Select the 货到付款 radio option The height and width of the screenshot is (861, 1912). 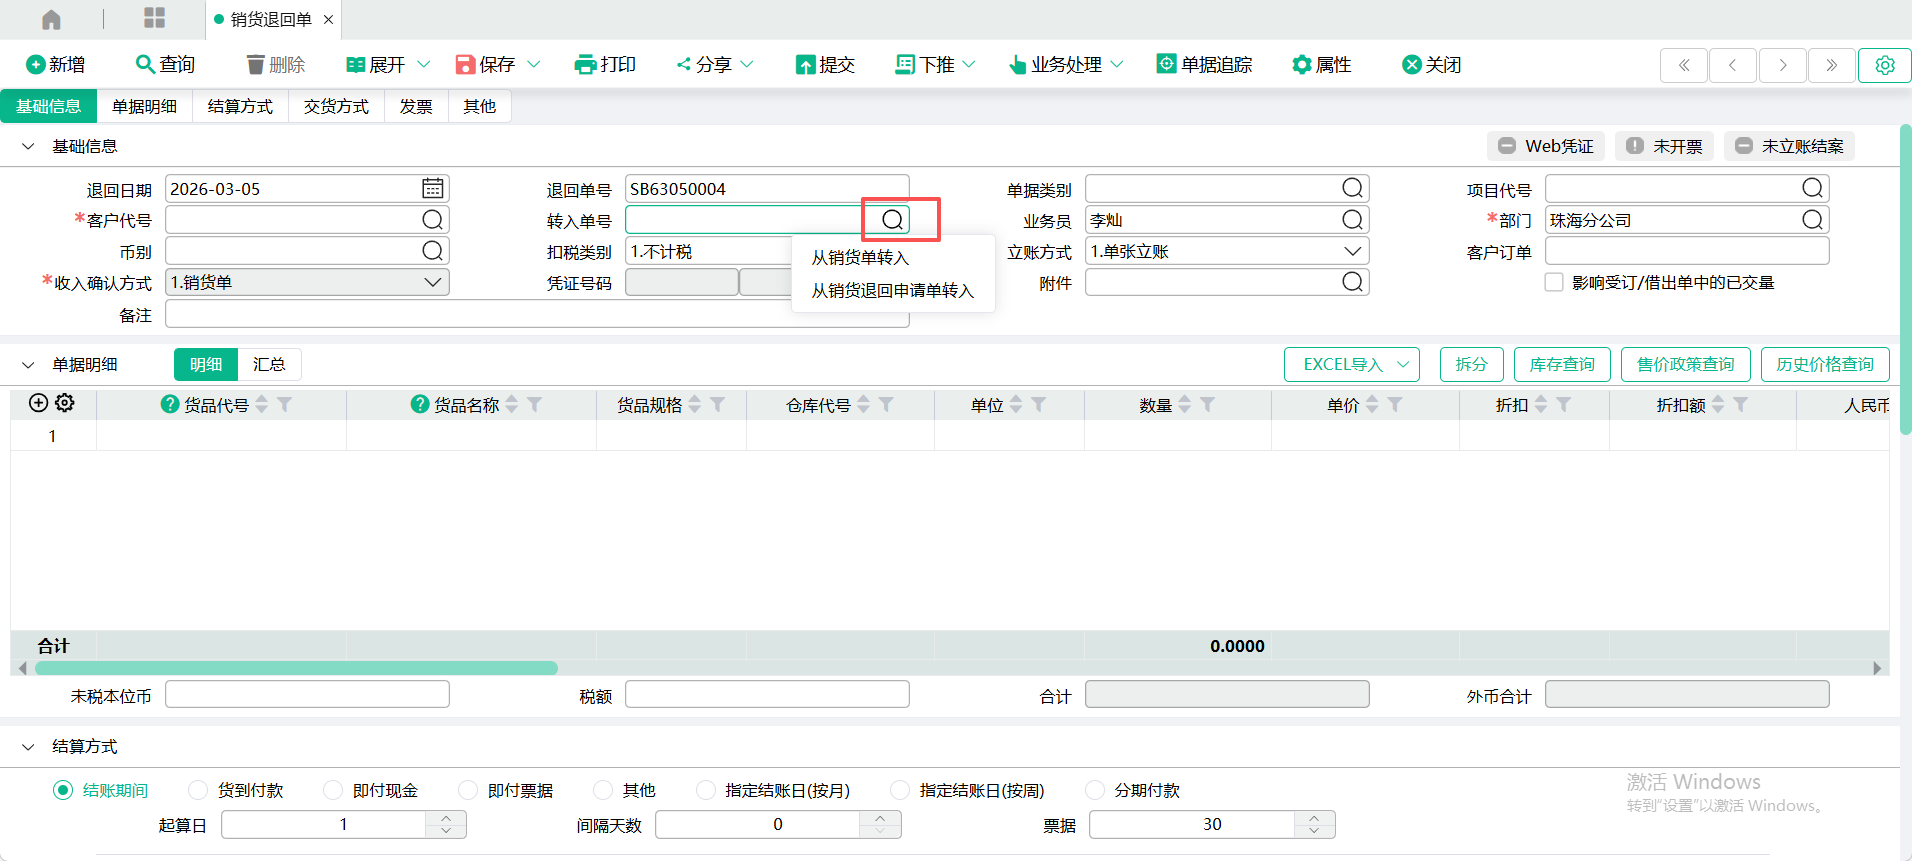[198, 790]
